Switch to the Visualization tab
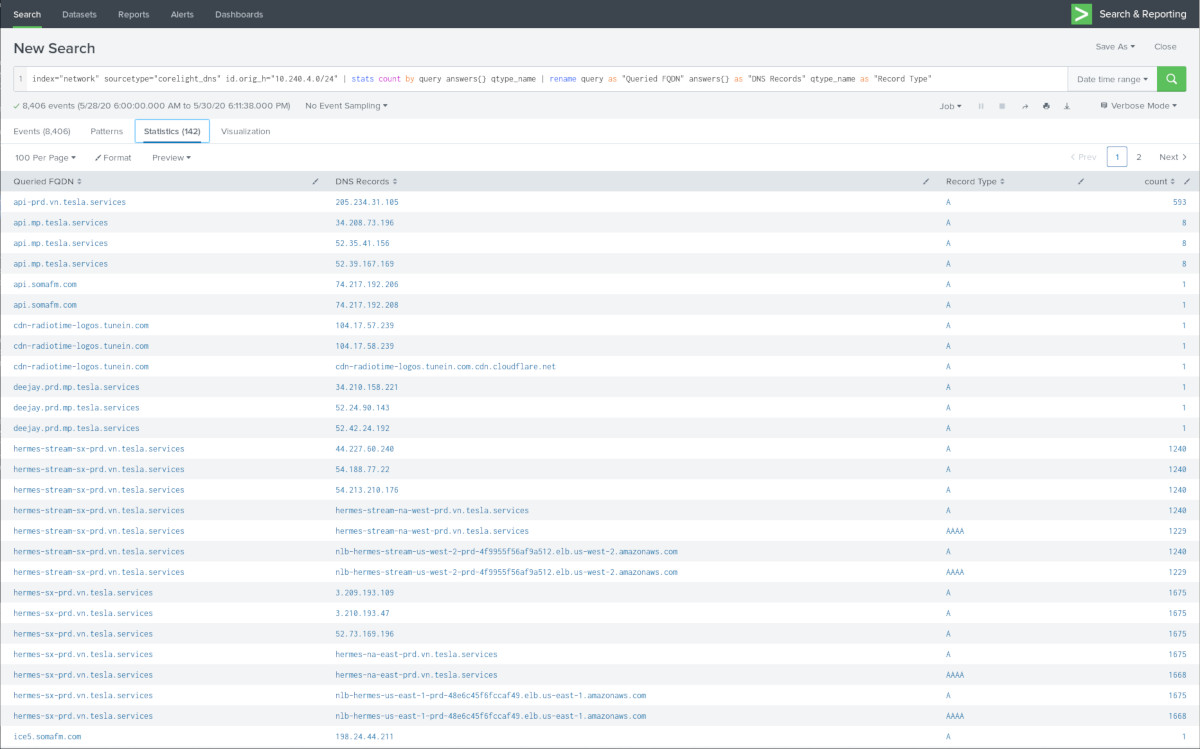Image resolution: width=1200 pixels, height=749 pixels. [246, 131]
